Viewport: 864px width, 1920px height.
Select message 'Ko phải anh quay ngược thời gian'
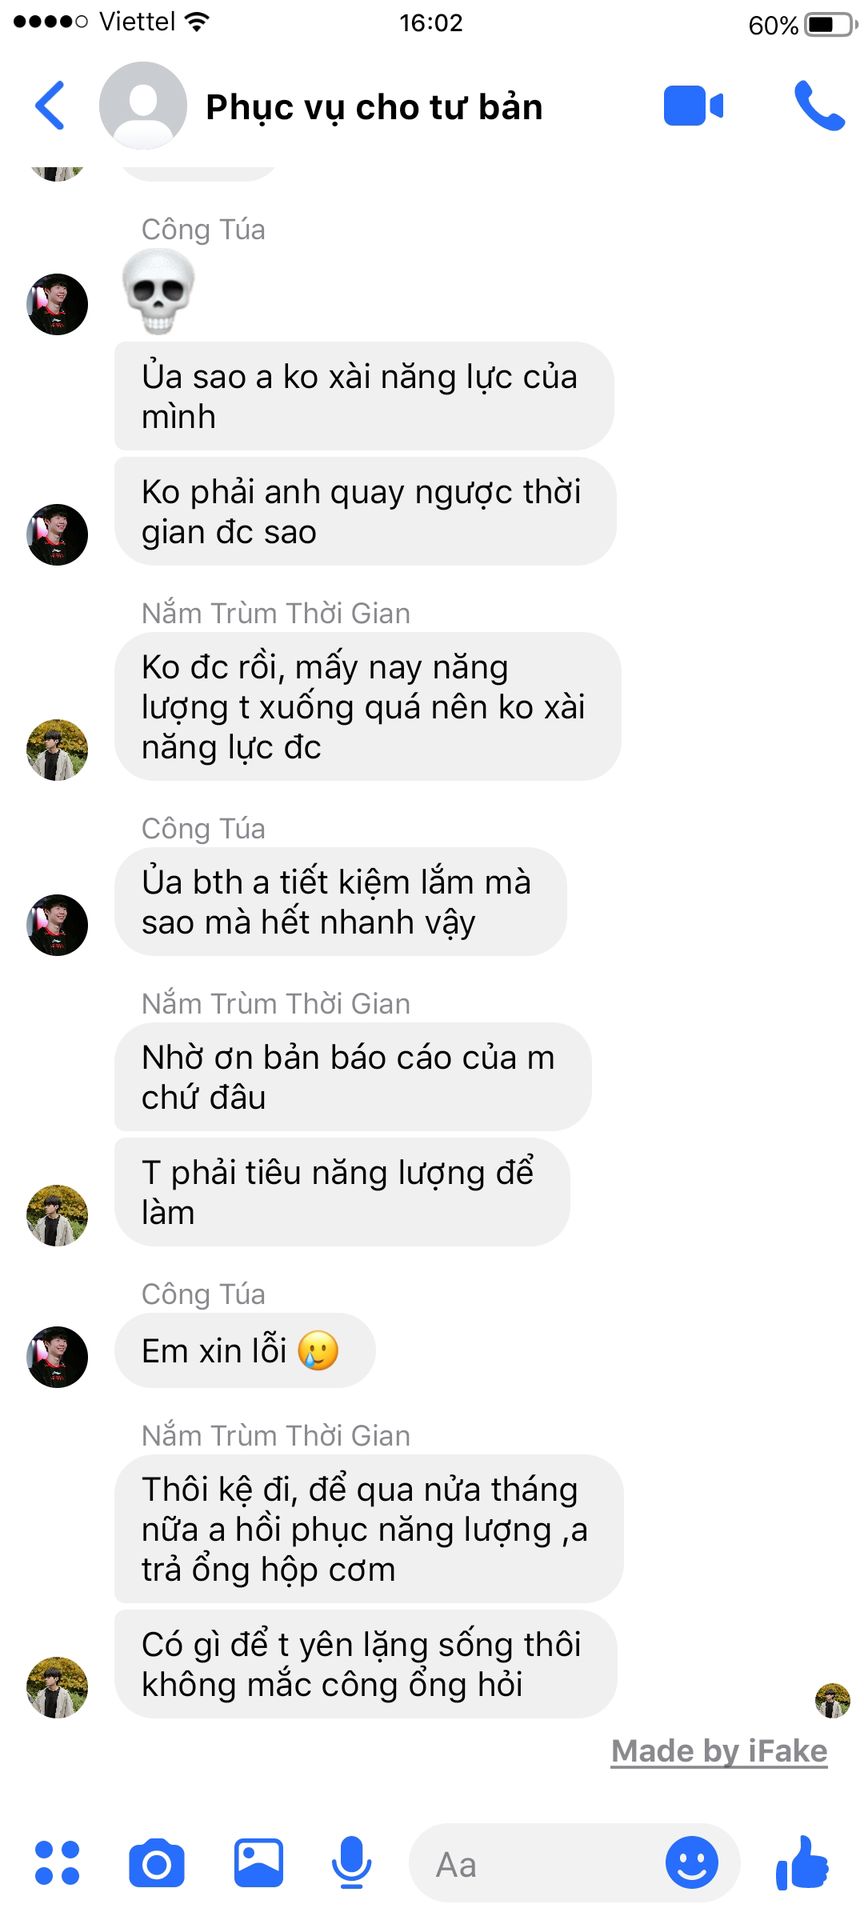pyautogui.click(x=365, y=512)
